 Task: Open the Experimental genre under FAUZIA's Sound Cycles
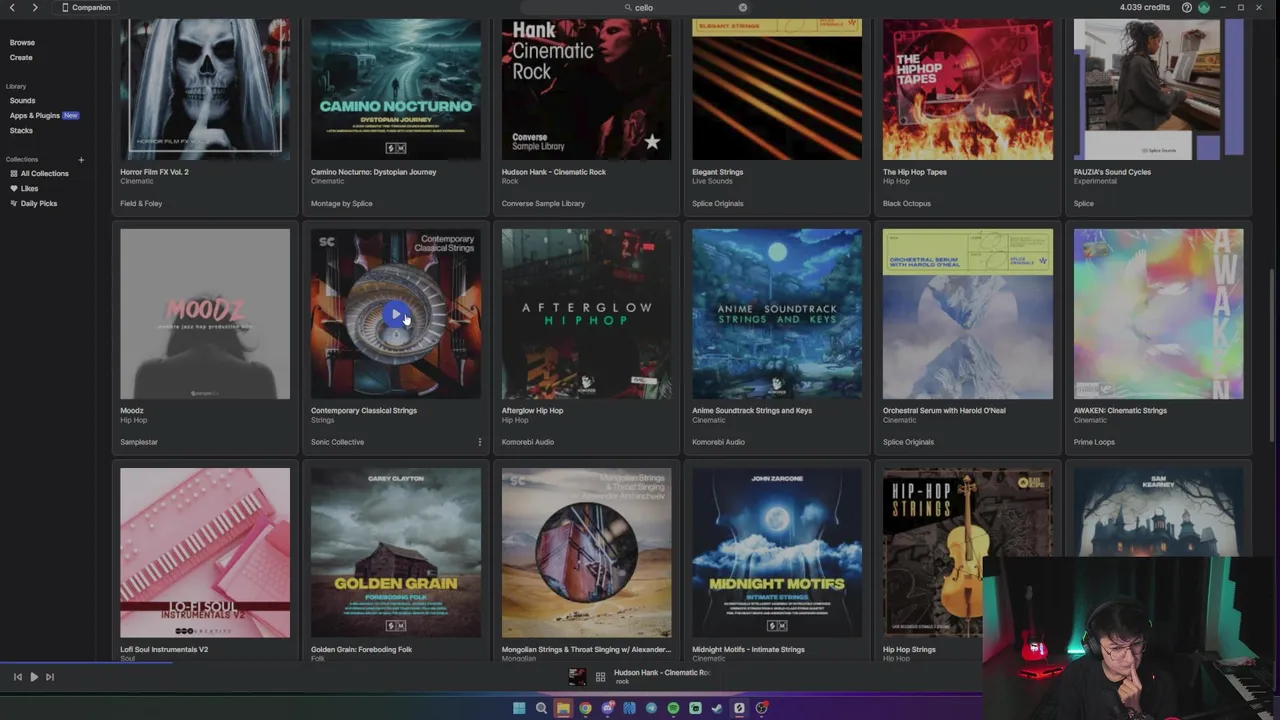(1095, 181)
